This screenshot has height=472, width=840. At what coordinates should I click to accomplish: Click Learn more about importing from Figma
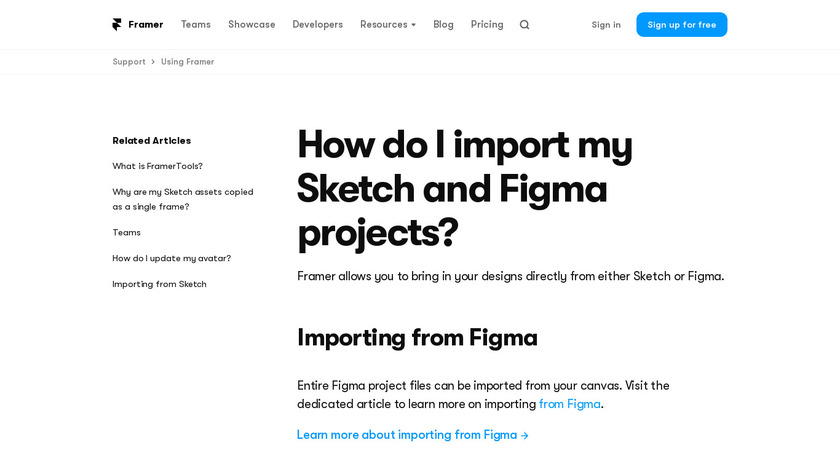[x=412, y=435]
